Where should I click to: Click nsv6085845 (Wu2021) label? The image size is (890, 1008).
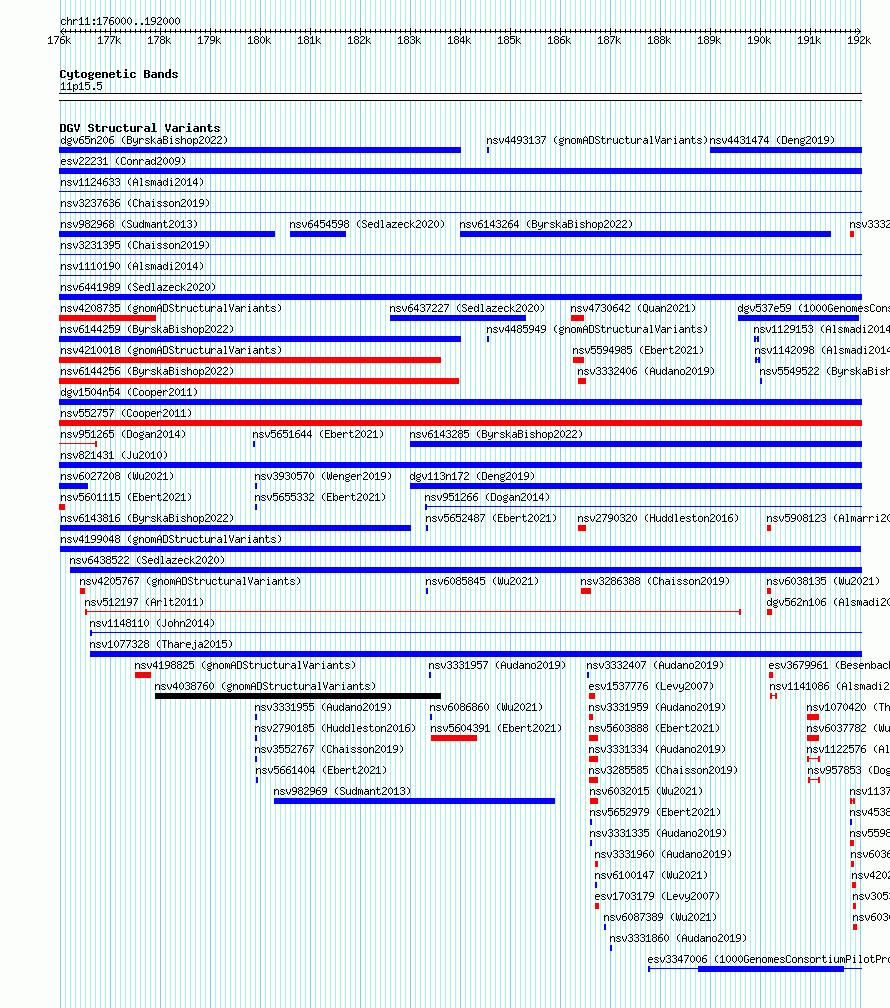[482, 581]
